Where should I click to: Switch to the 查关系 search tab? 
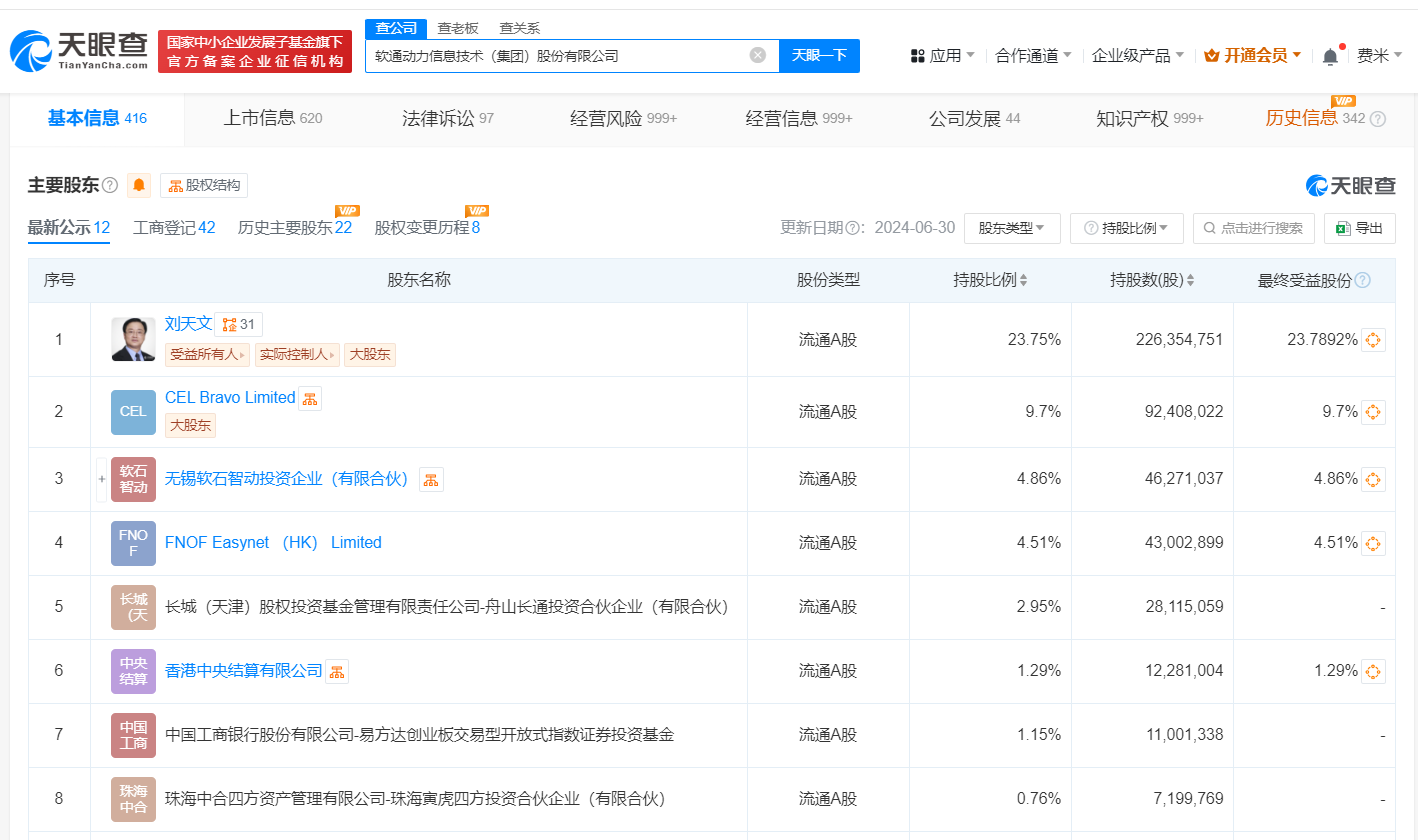(518, 28)
